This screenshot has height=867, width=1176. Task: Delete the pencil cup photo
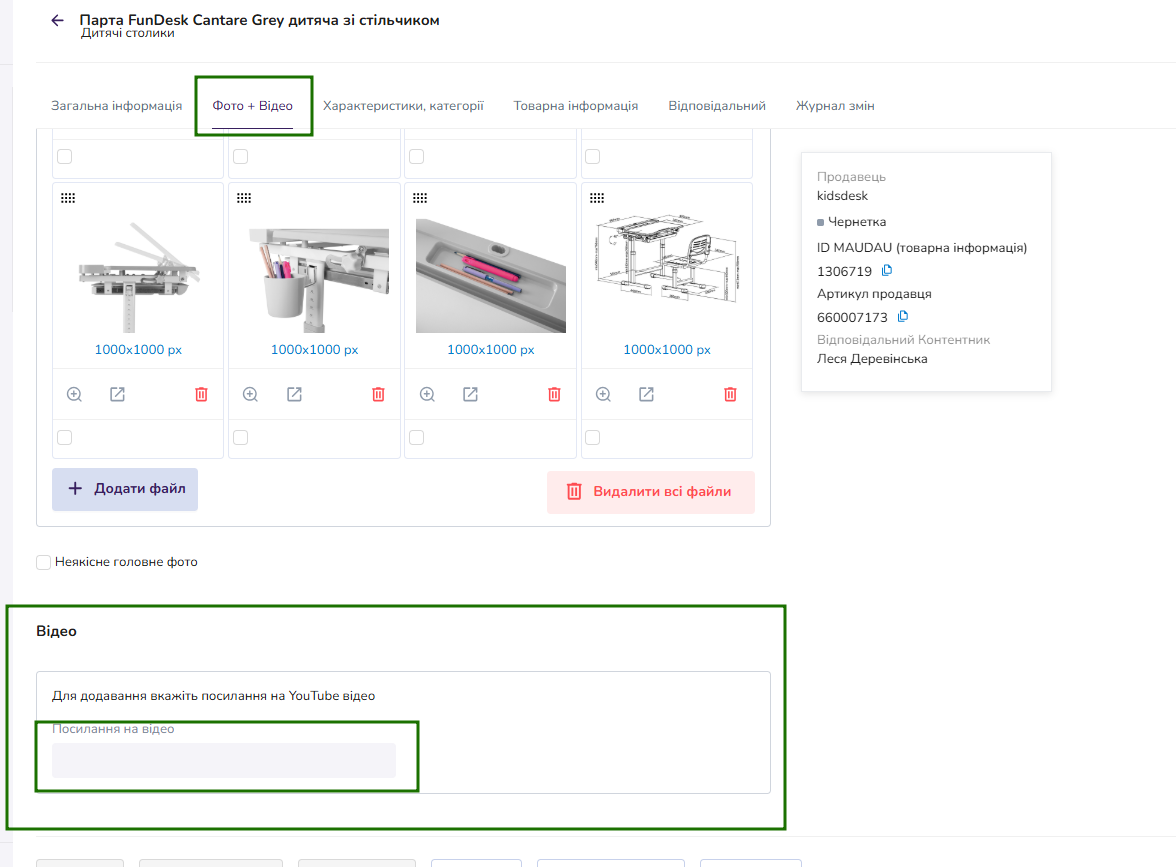[378, 394]
